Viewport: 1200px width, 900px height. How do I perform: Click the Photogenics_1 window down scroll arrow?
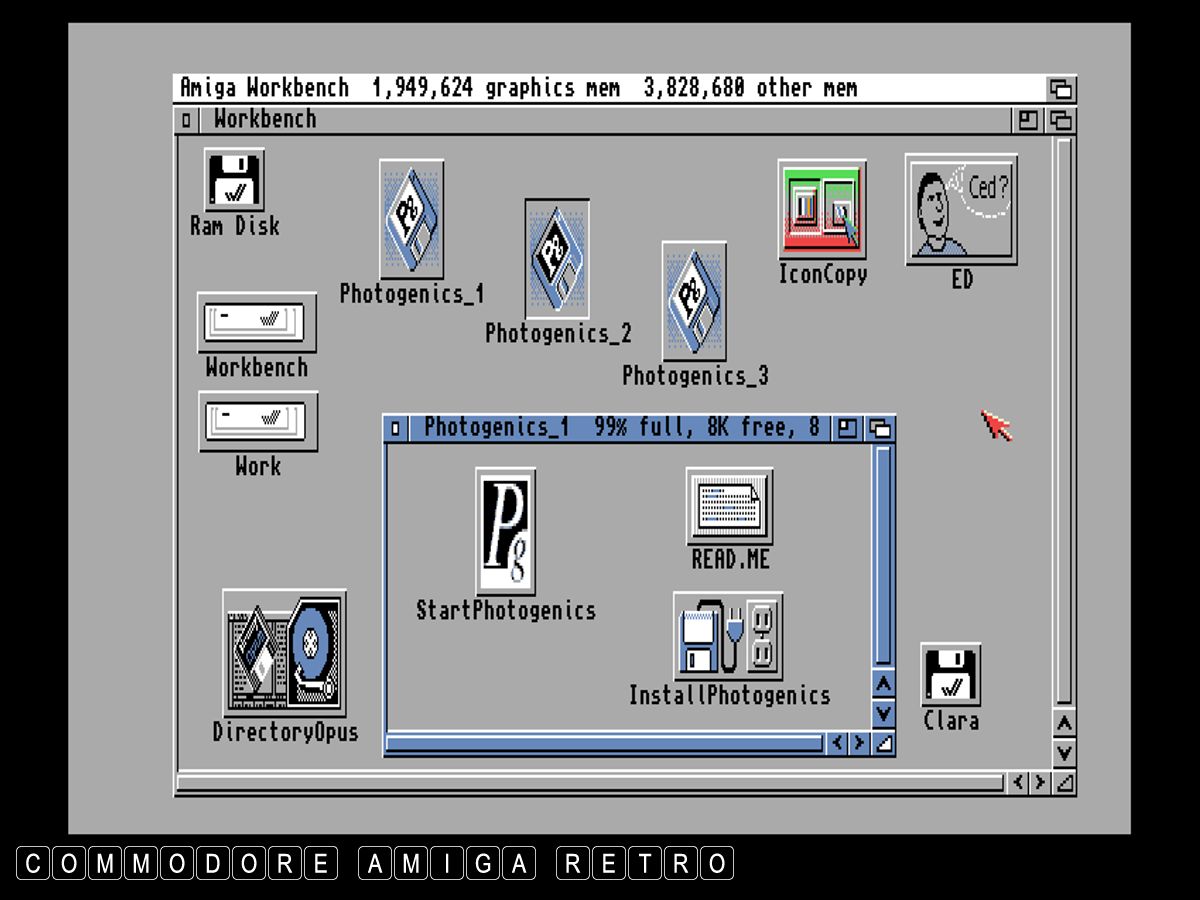pos(883,713)
